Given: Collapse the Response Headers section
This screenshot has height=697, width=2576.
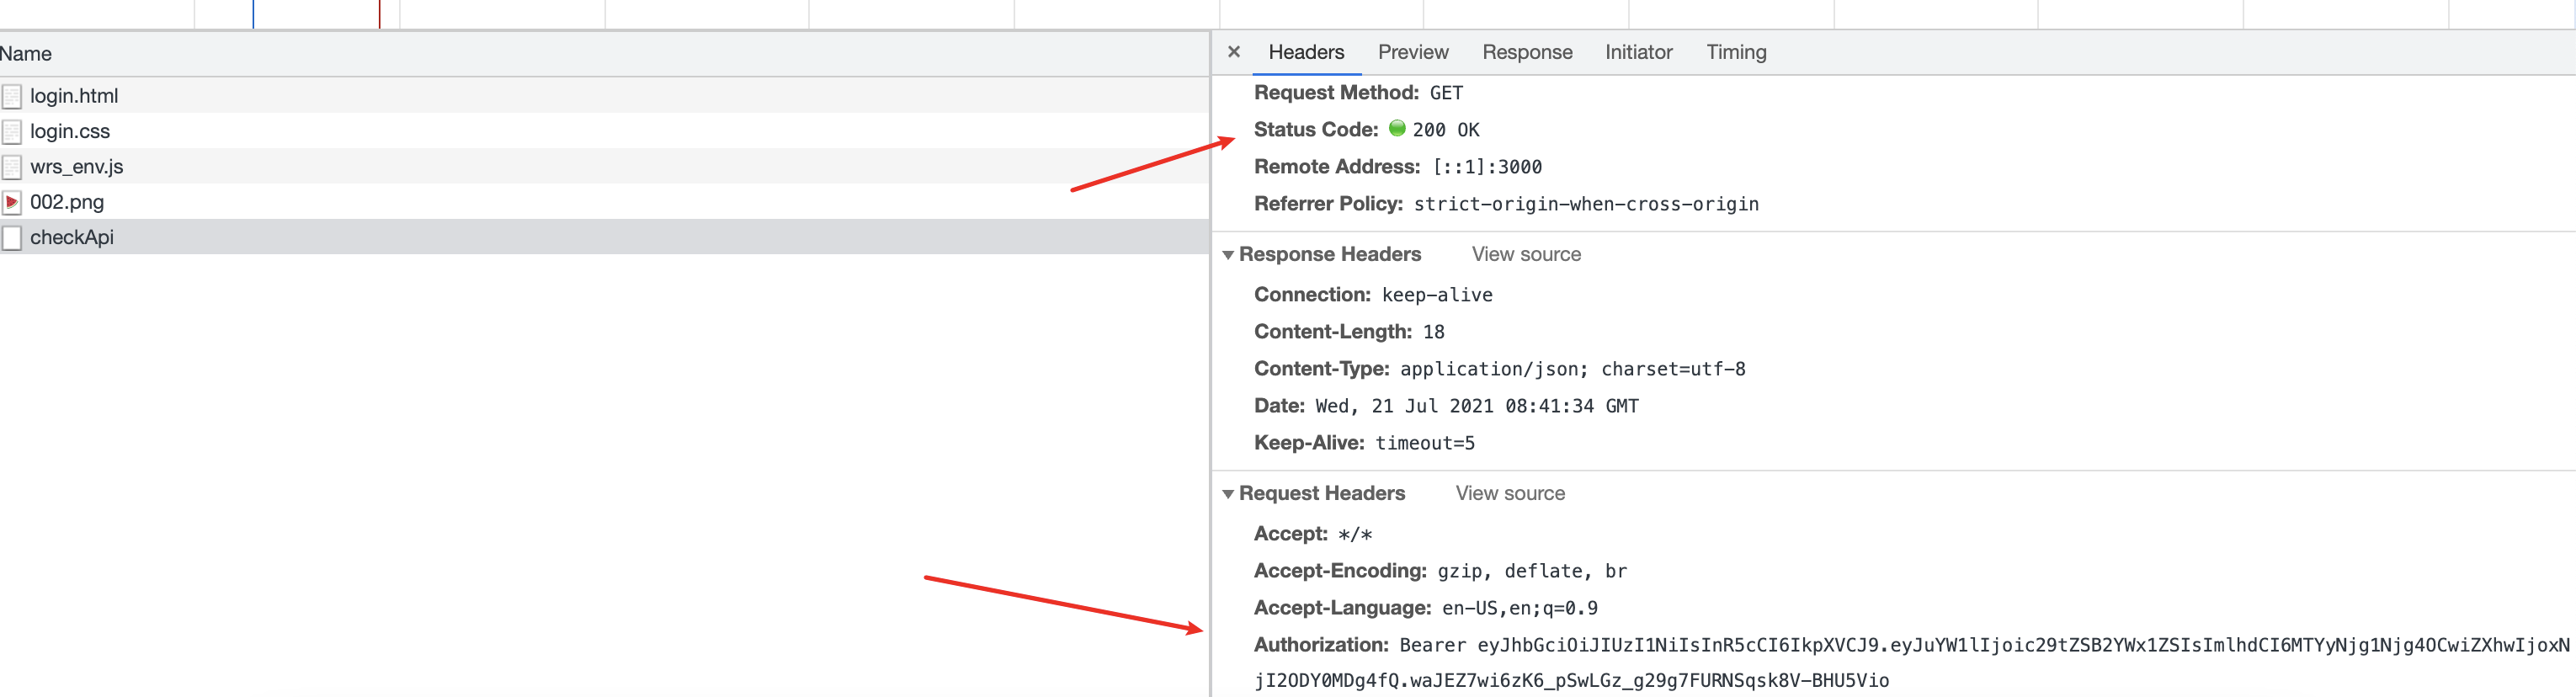Looking at the screenshot, I should point(1228,255).
